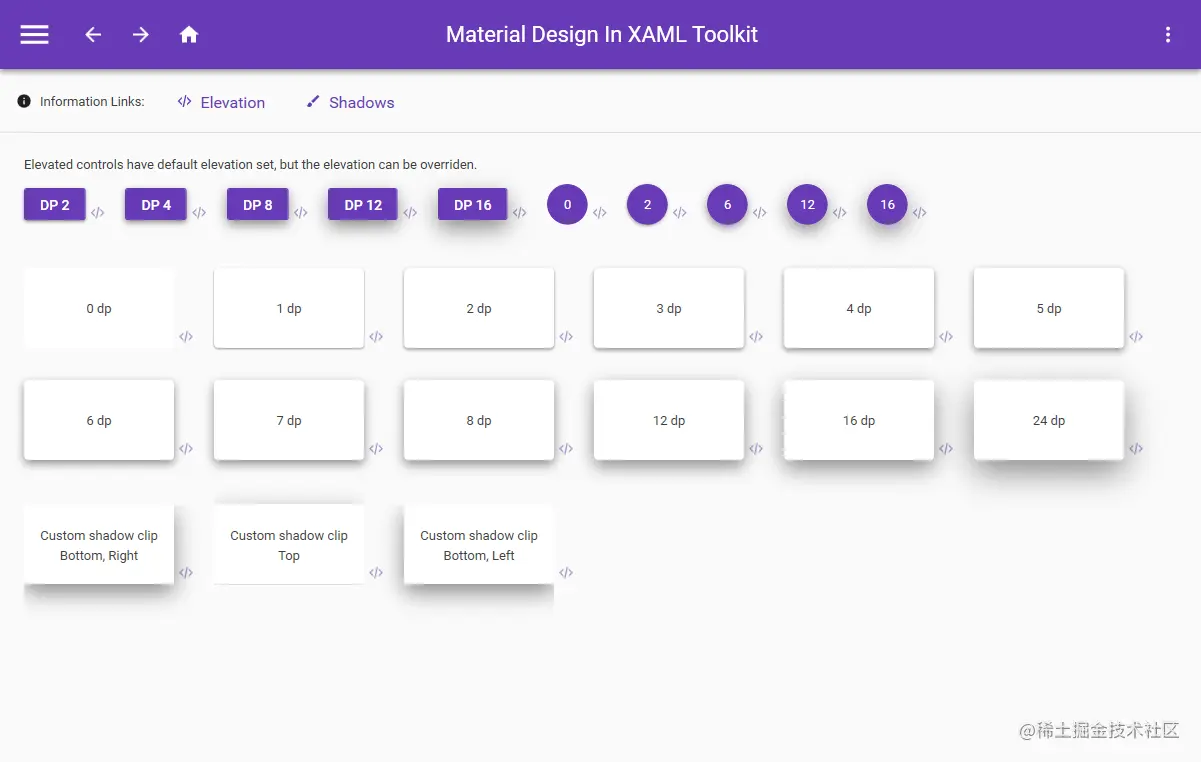Screen dimensions: 1201x762
Task: Show code for the 5 dp card
Action: [x=1136, y=337]
